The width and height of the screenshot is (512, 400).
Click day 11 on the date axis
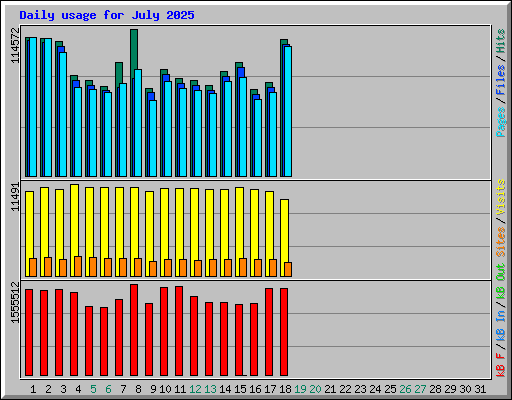pyautogui.click(x=180, y=389)
